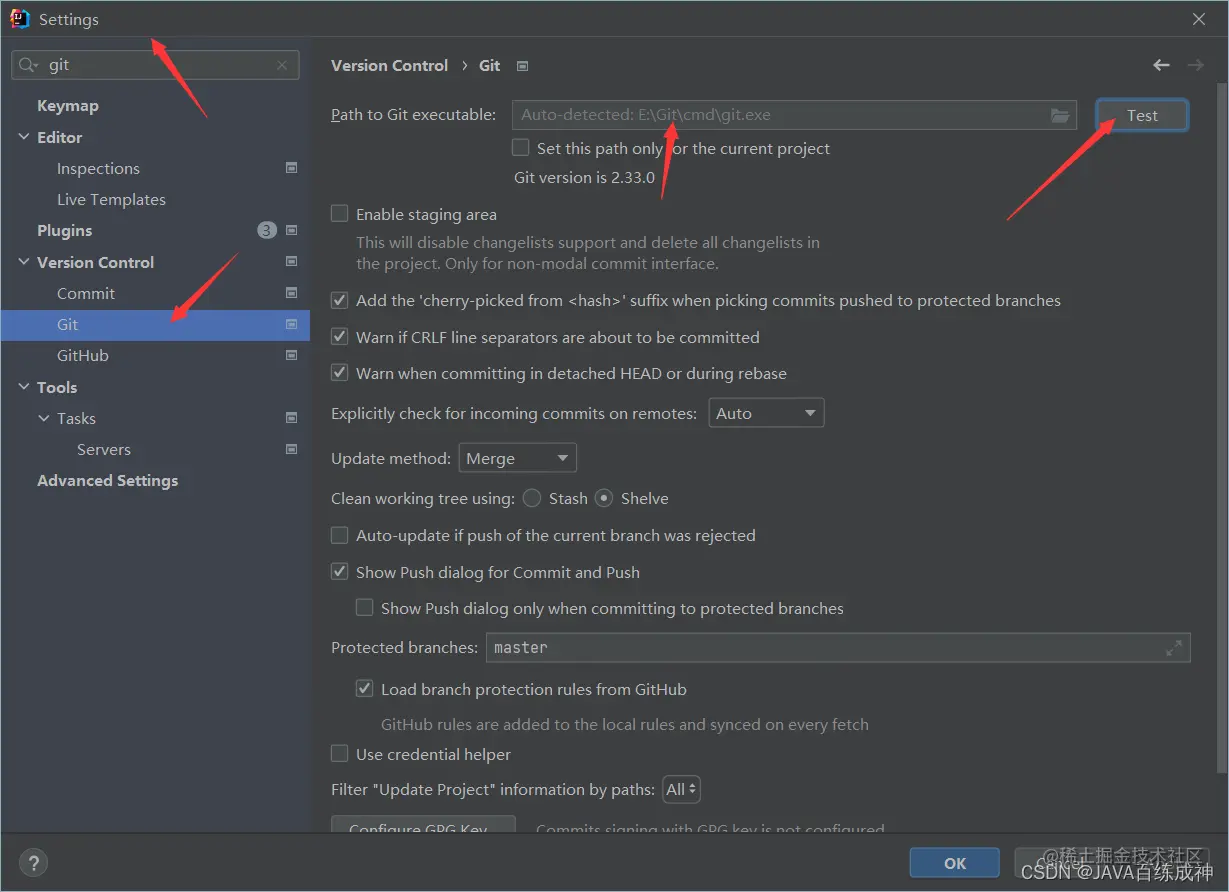Click the project-level icon beside Git breadcrumb
1229x892 pixels.
[522, 66]
